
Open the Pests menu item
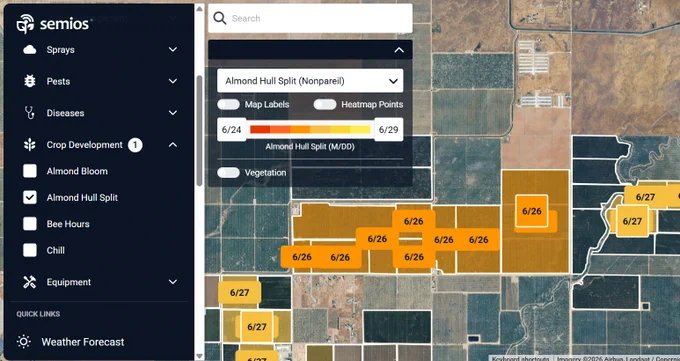58,81
